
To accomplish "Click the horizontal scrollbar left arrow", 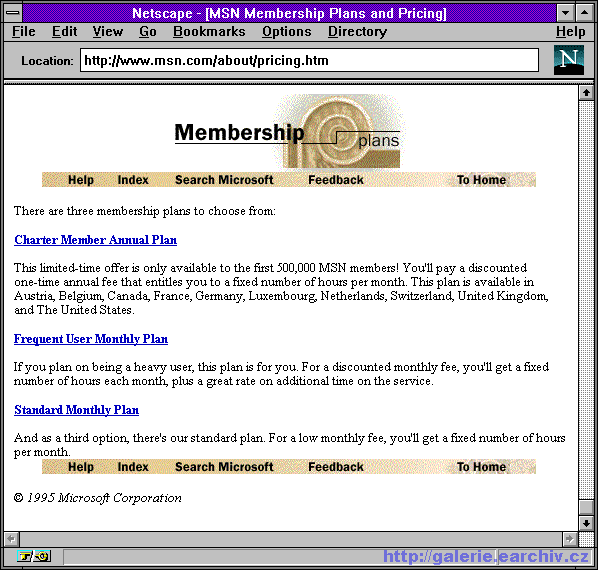I will pos(11,539).
